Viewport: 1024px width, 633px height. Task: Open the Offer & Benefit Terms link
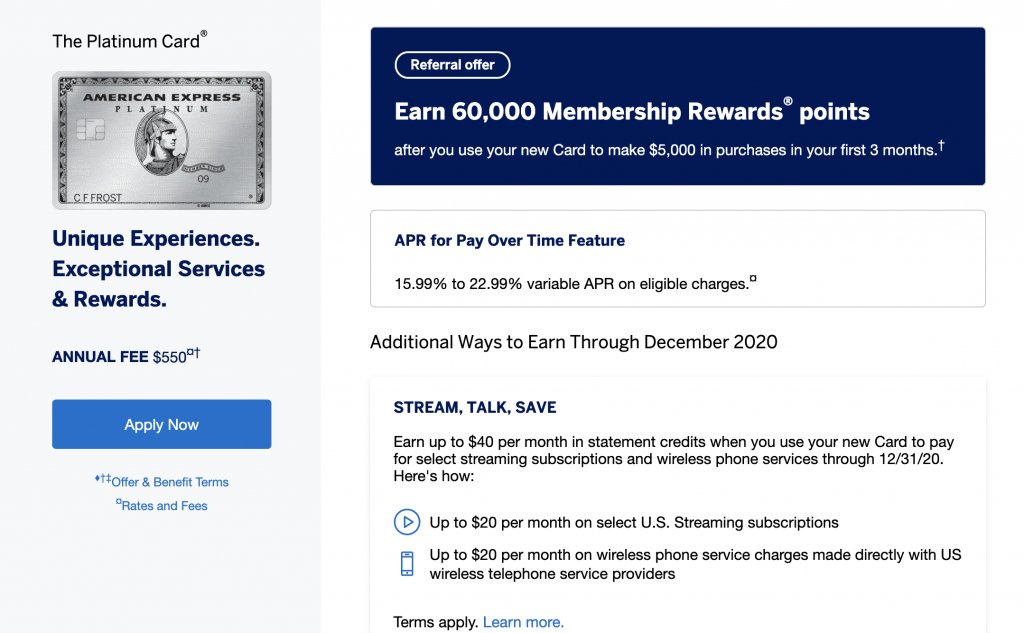pos(169,482)
